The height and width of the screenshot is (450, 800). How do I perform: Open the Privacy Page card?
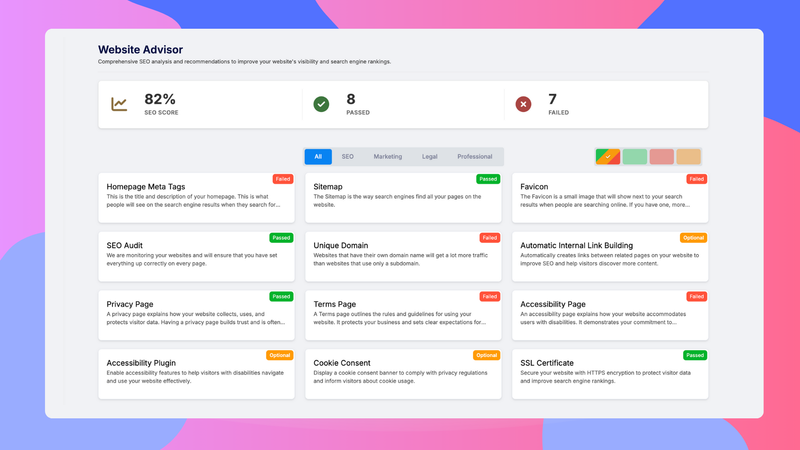point(197,314)
